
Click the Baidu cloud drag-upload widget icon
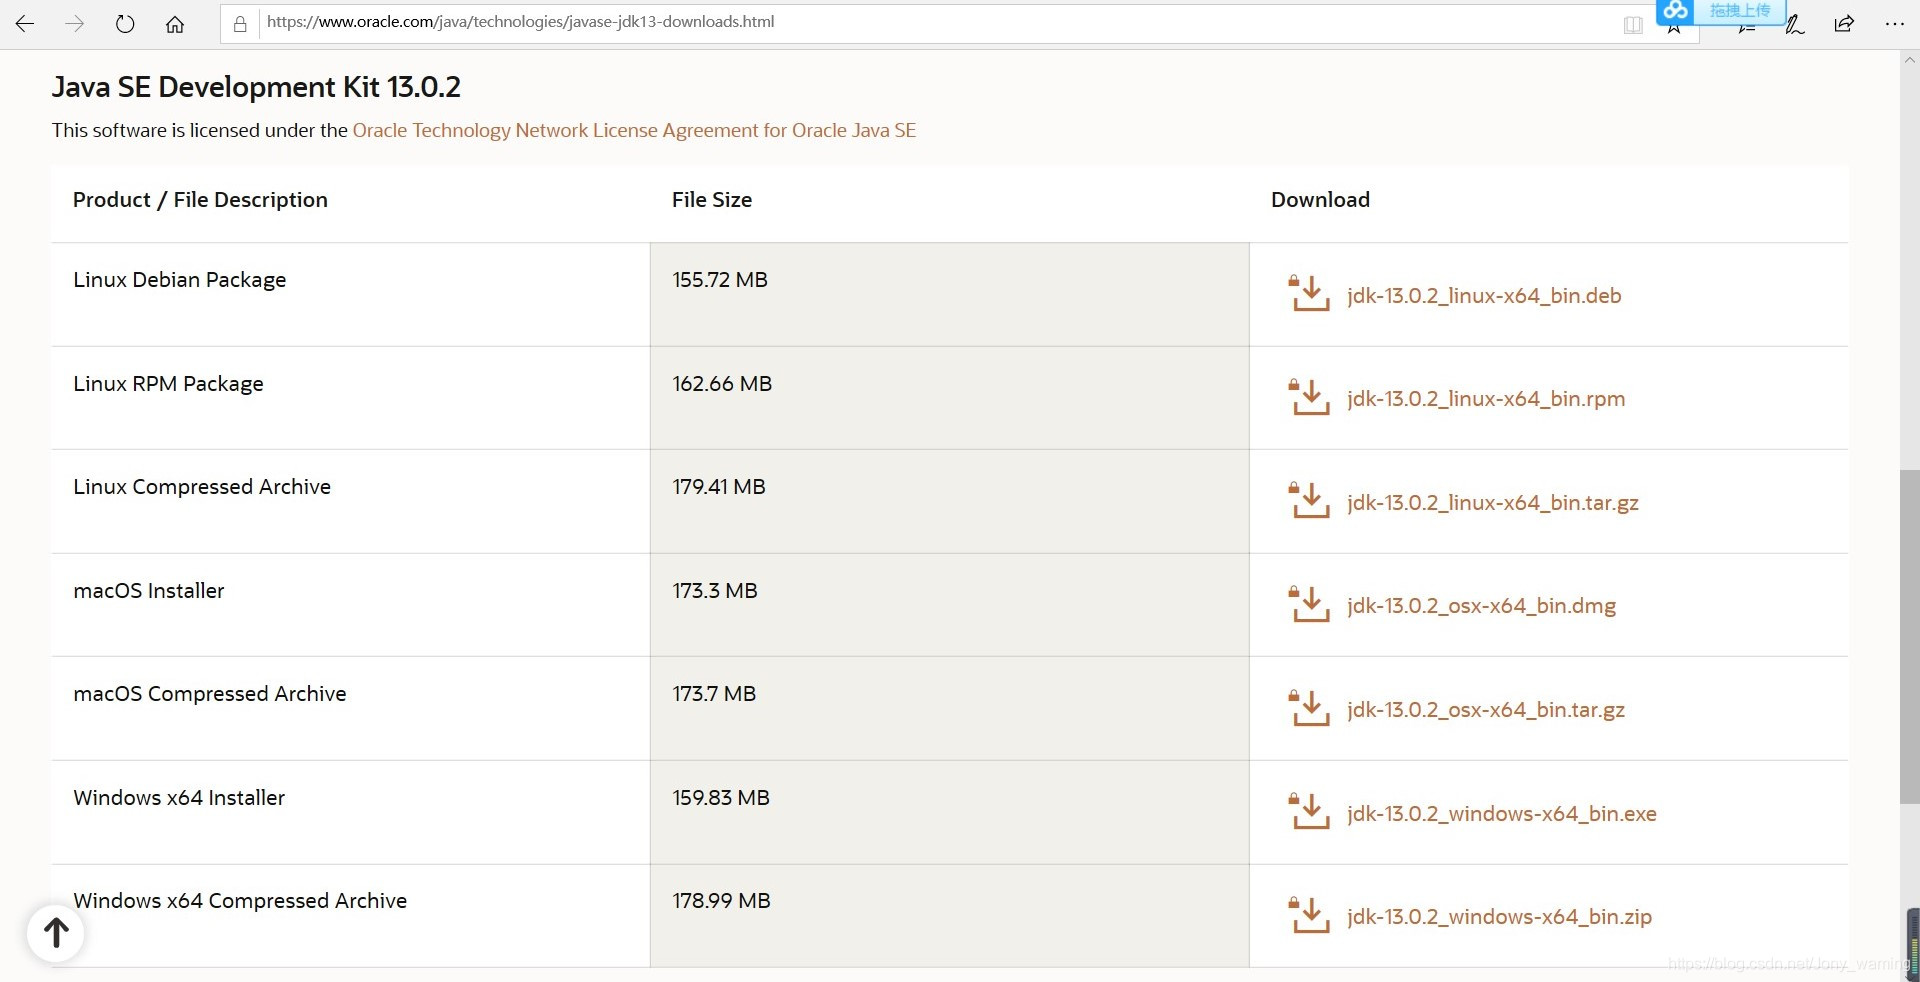coord(1676,10)
